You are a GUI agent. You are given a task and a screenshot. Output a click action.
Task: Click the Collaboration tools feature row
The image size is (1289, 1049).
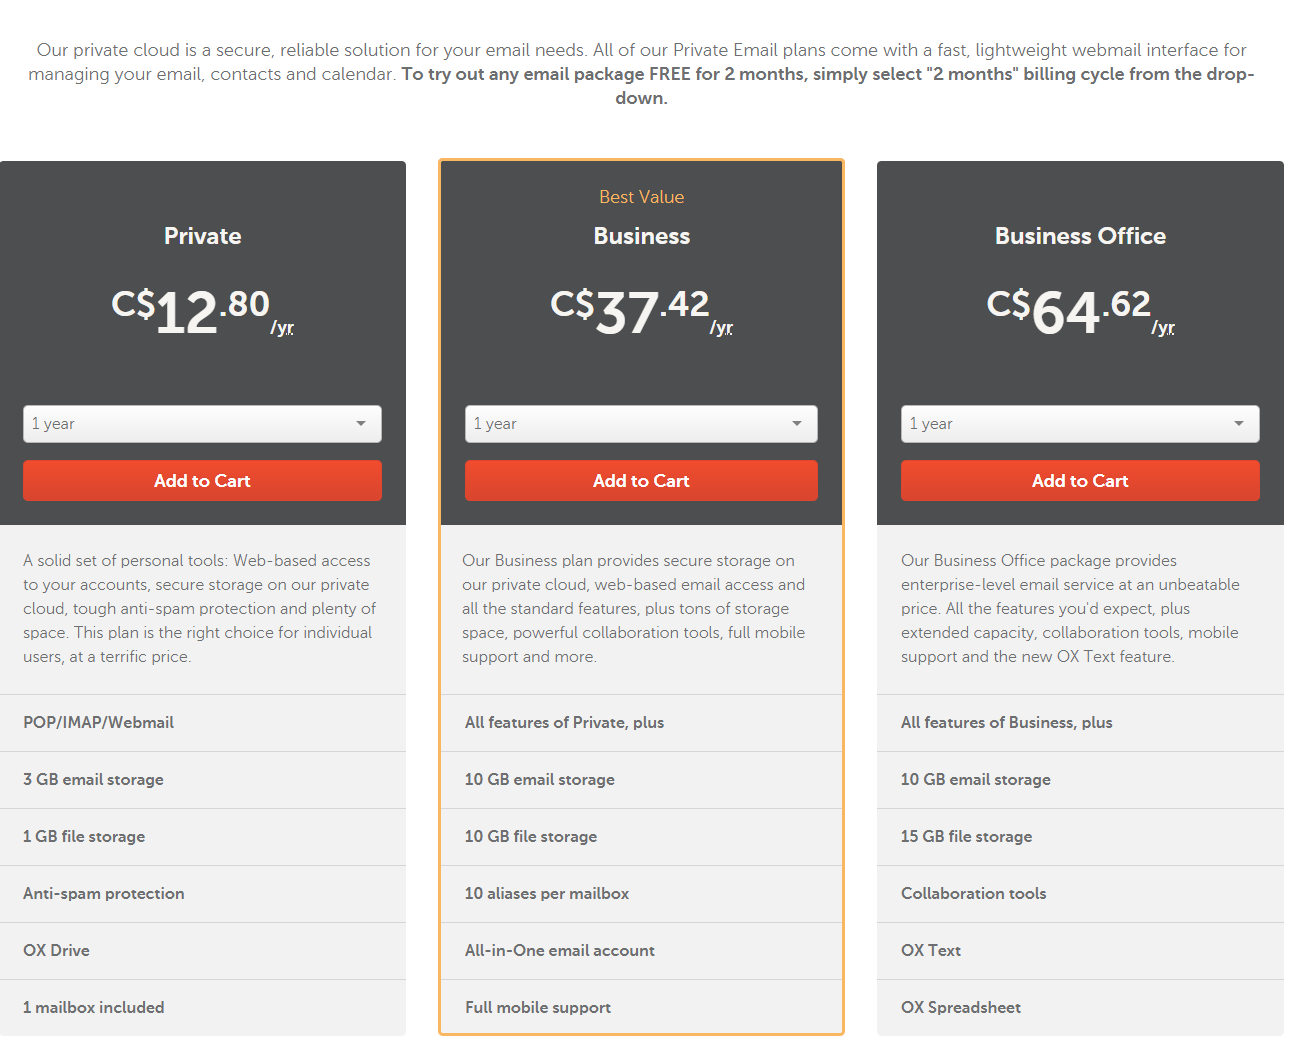click(x=973, y=893)
